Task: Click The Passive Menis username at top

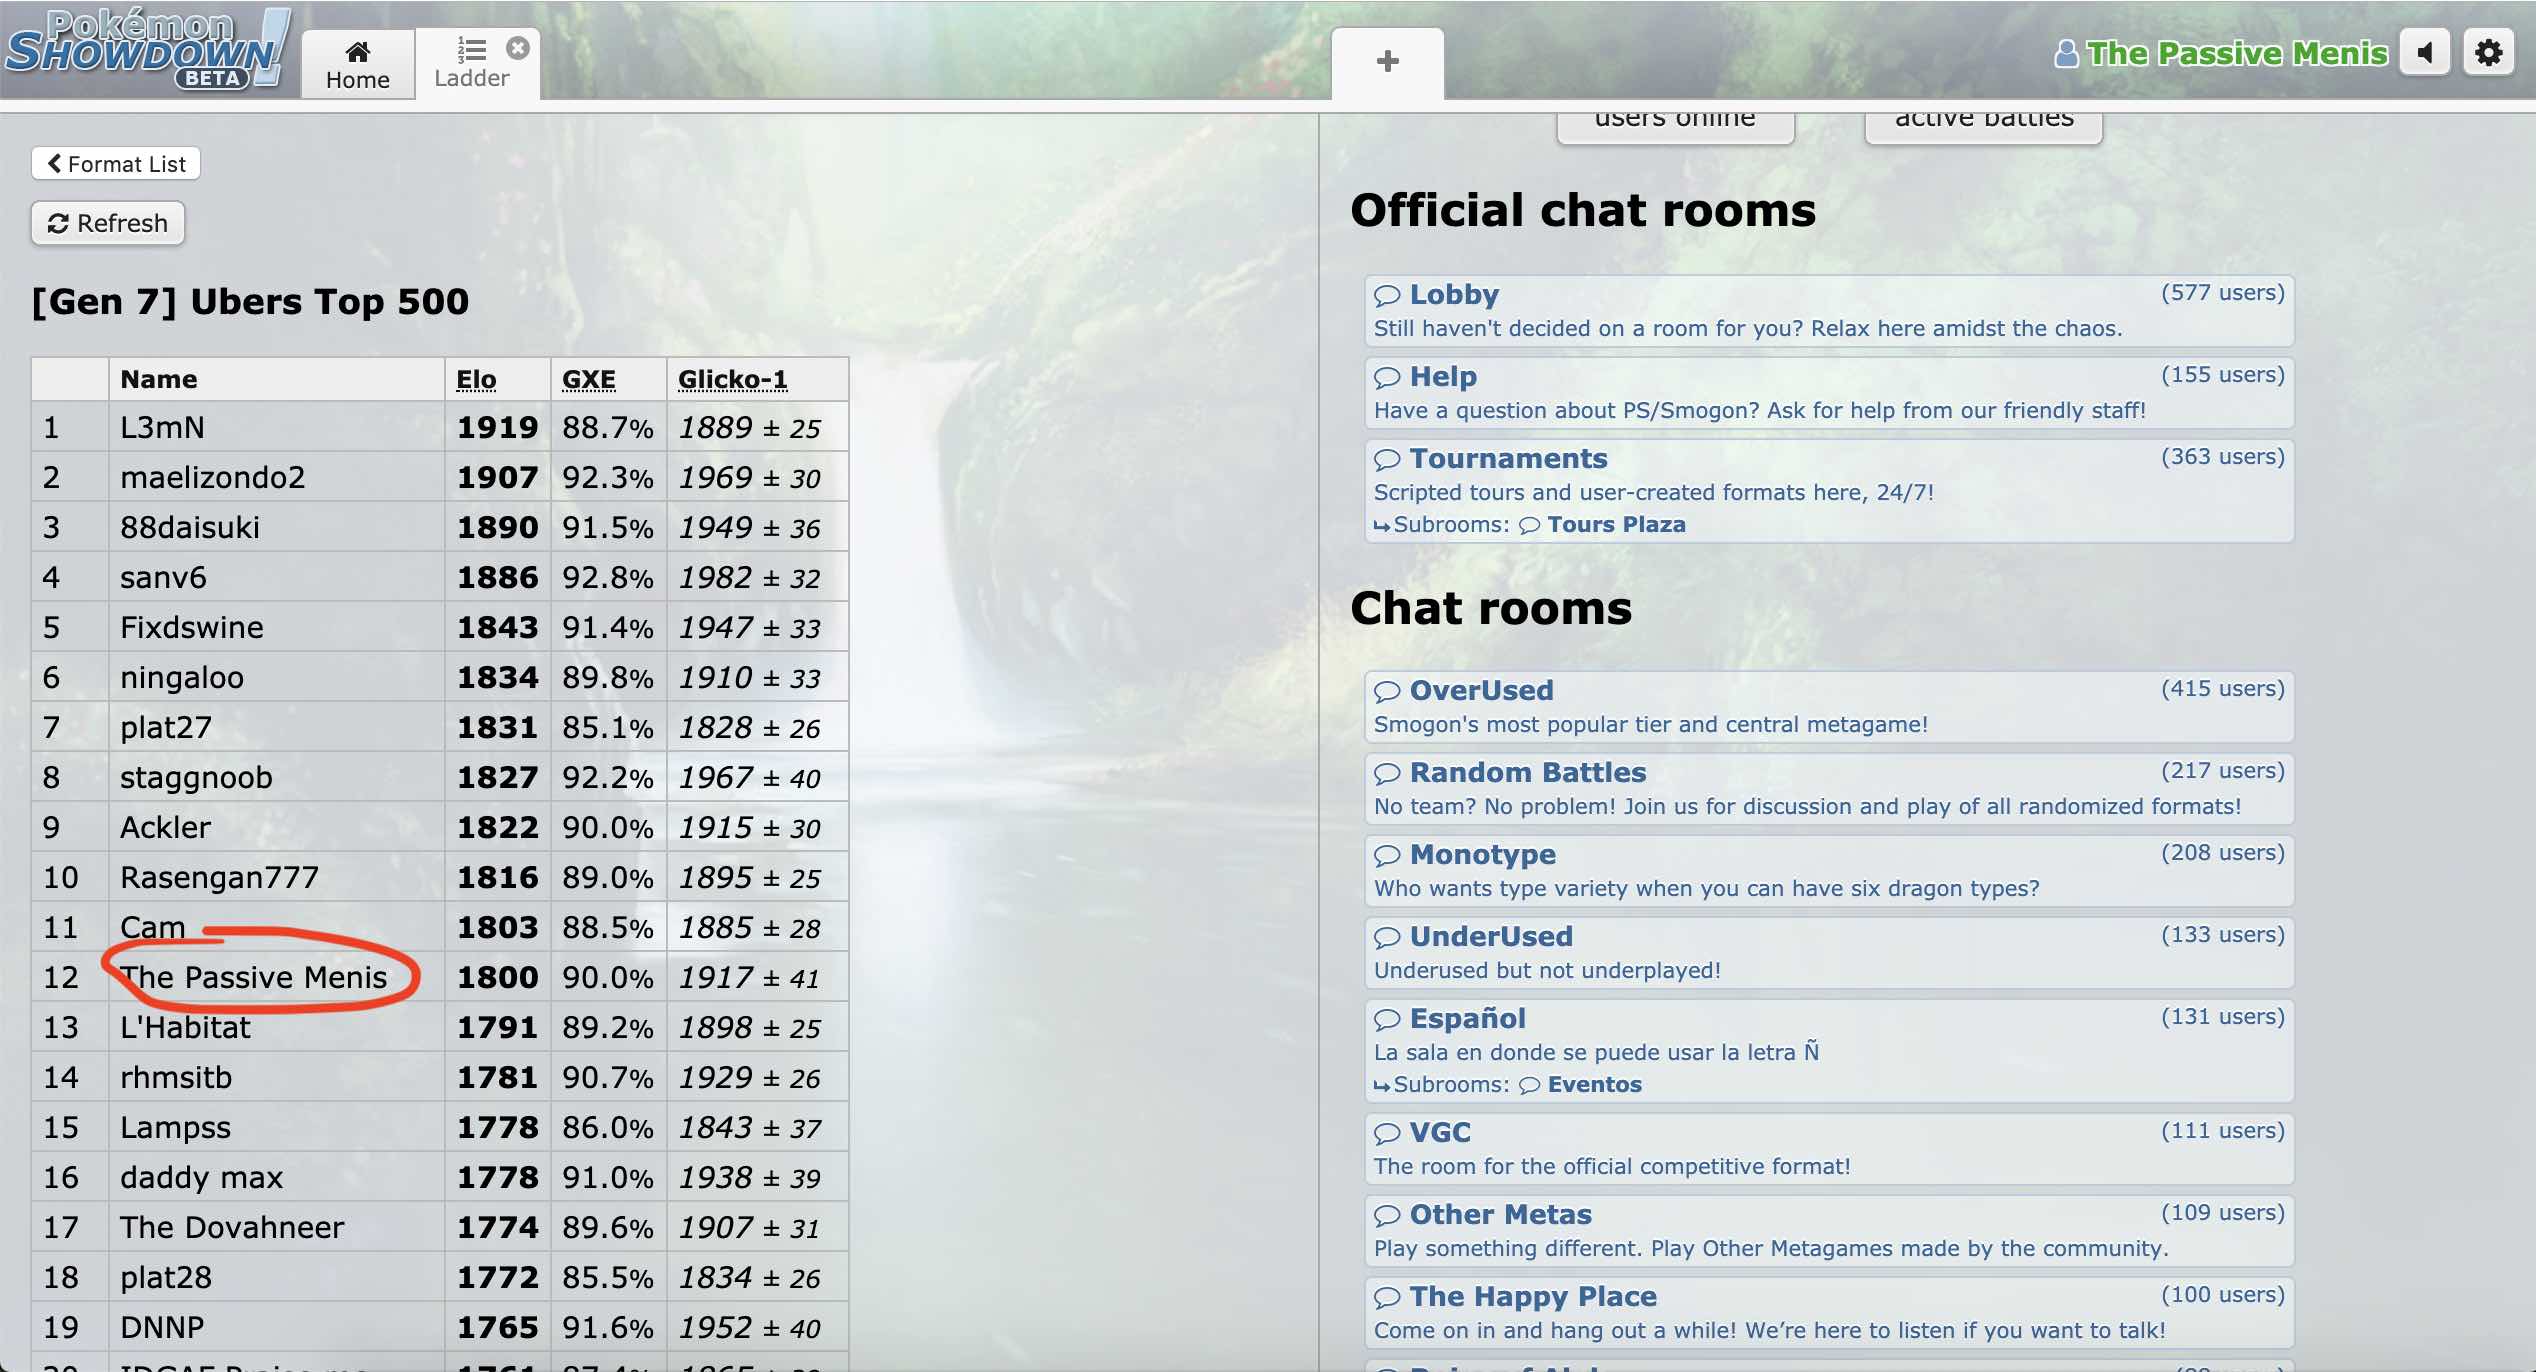Action: point(2236,53)
